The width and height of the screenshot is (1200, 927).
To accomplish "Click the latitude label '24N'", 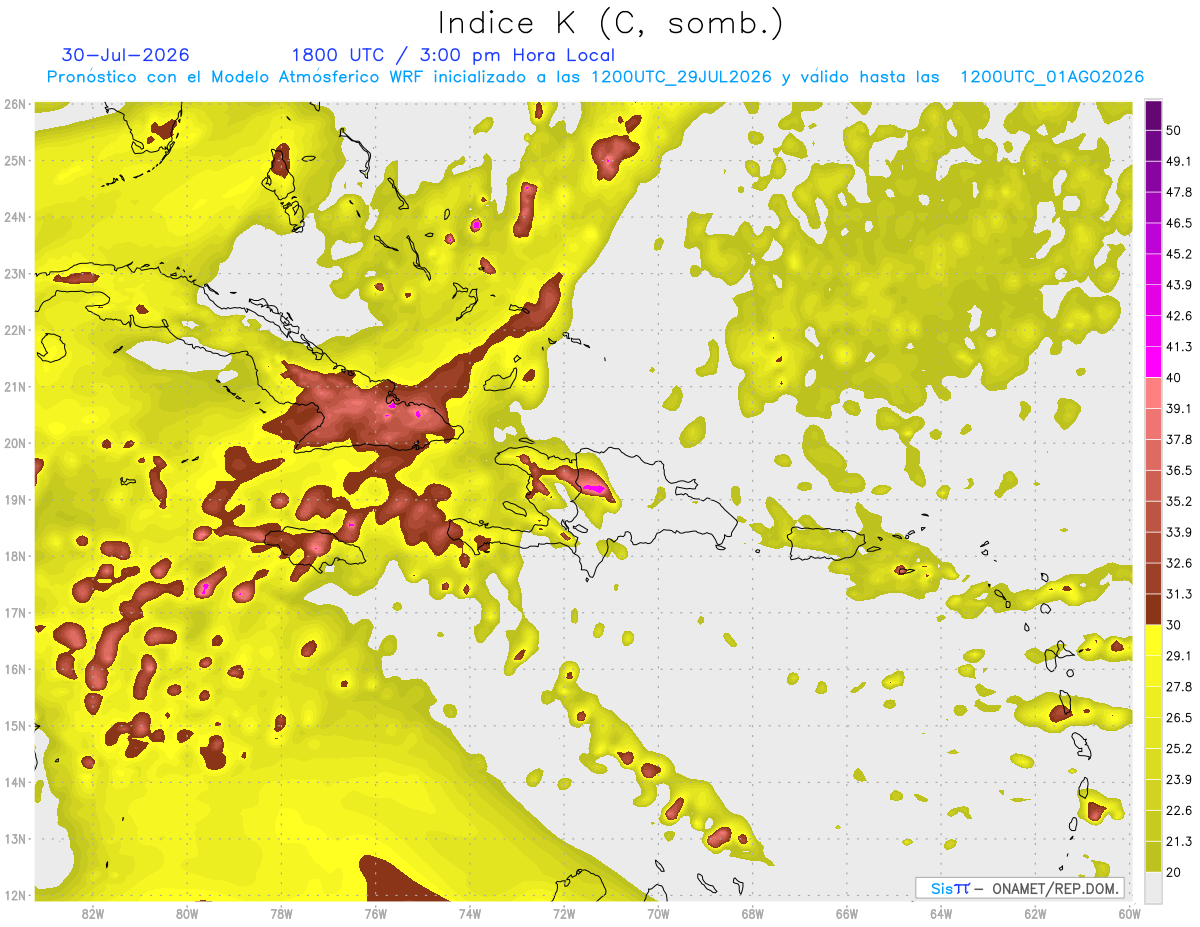I will pyautogui.click(x=14, y=217).
